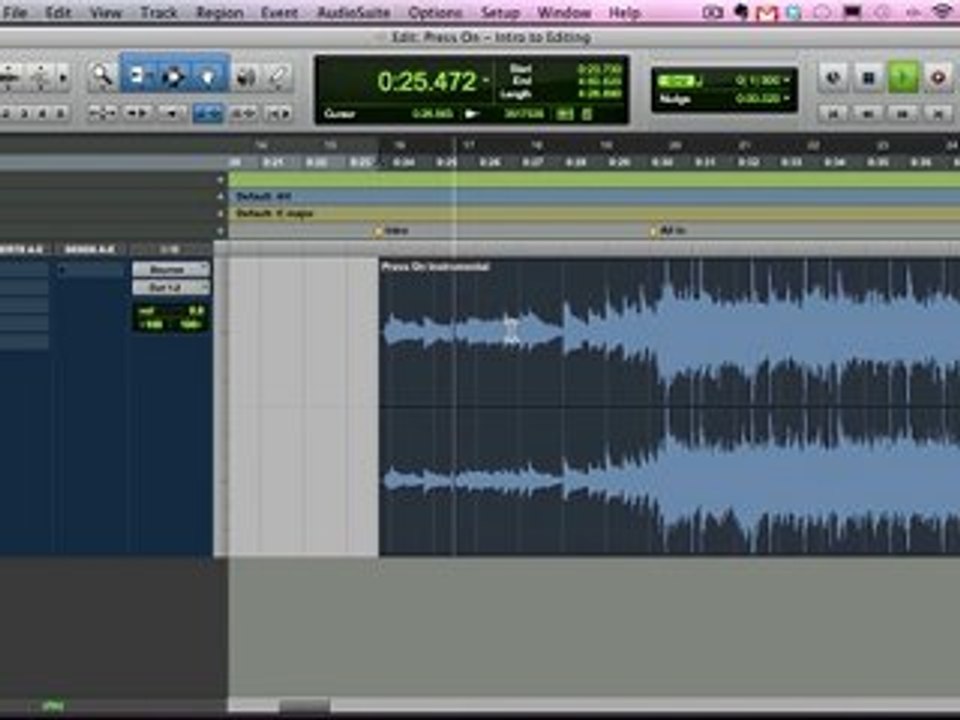Open the AudioSuite menu
The height and width of the screenshot is (720, 960).
(x=353, y=12)
